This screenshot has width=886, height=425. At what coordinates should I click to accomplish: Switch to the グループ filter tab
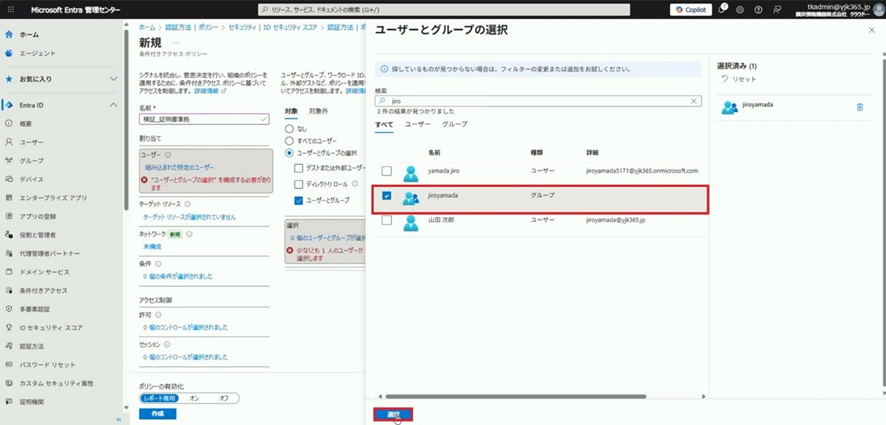click(454, 124)
